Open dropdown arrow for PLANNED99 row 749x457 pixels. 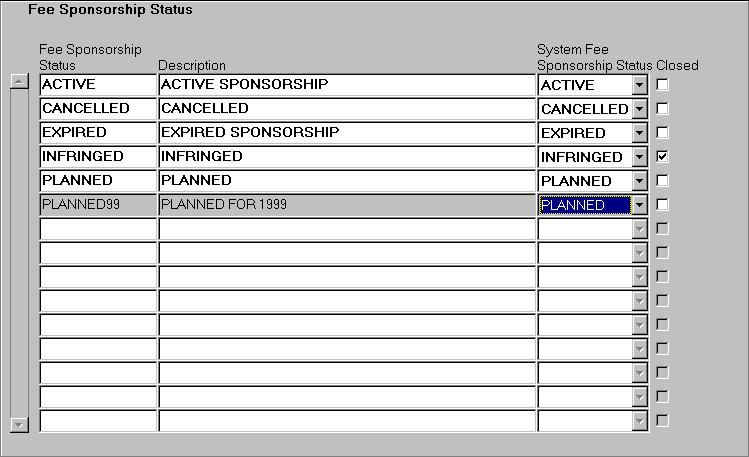pos(640,205)
